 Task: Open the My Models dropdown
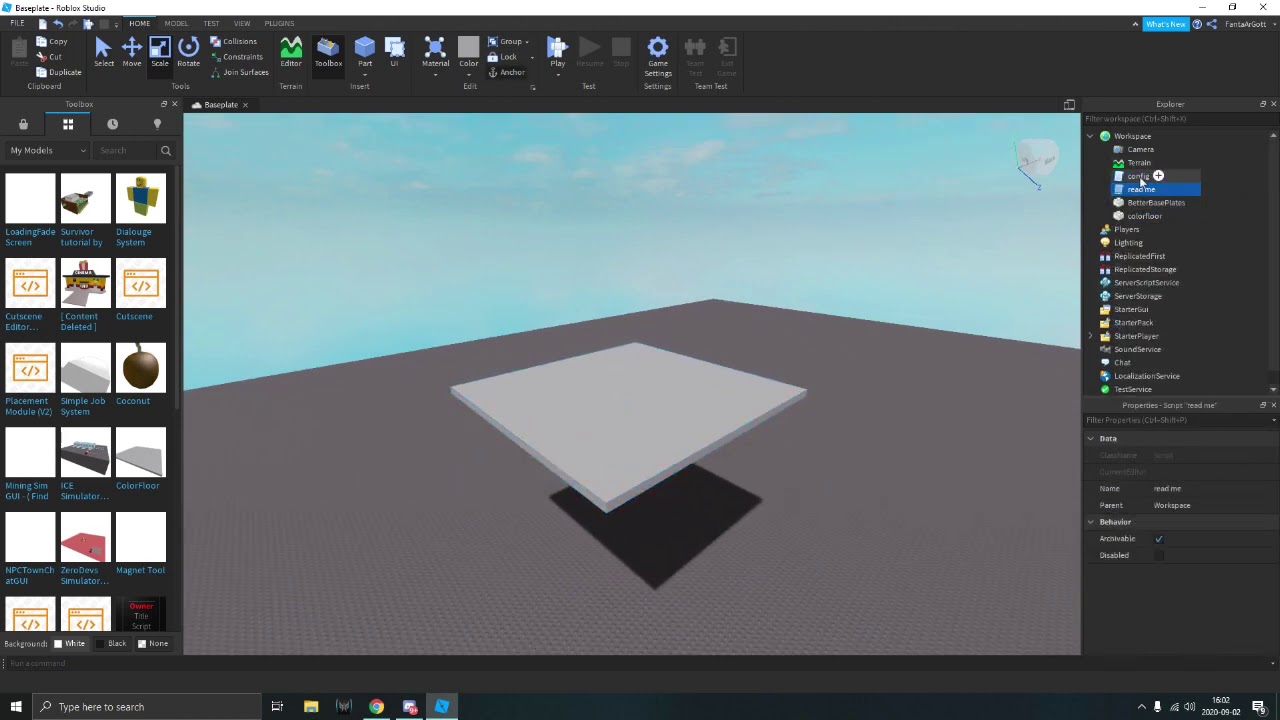click(x=48, y=150)
